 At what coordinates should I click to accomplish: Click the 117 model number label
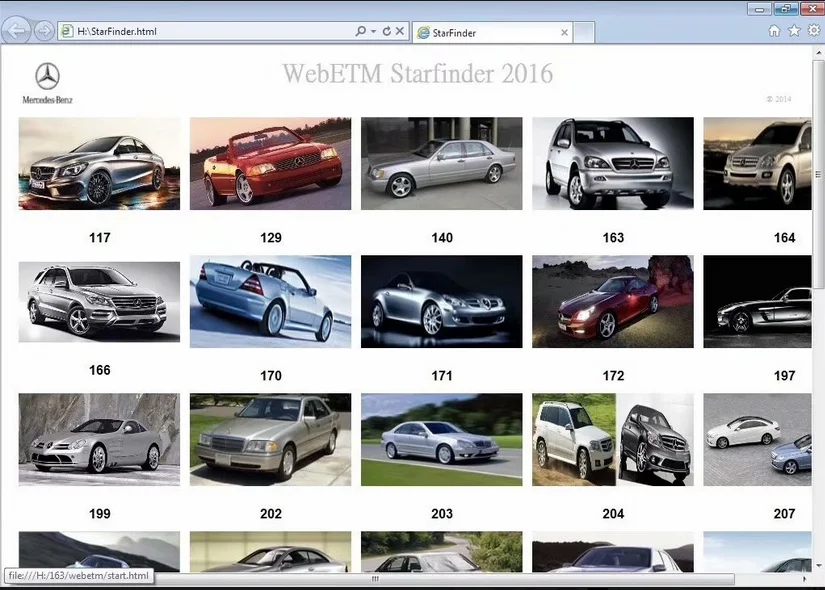coord(99,238)
